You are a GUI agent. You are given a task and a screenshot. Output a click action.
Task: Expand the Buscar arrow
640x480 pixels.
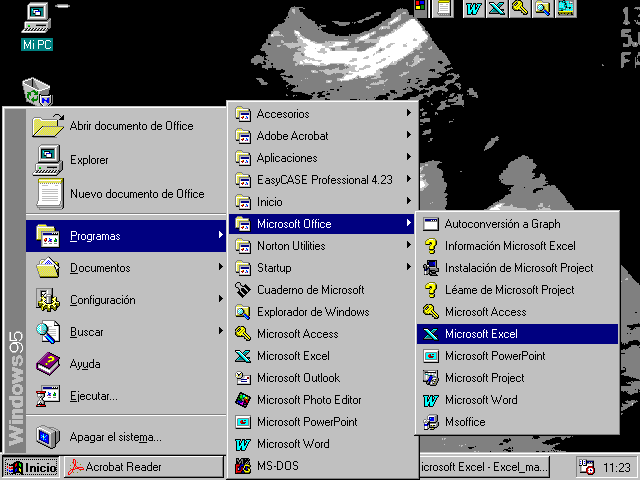point(220,331)
